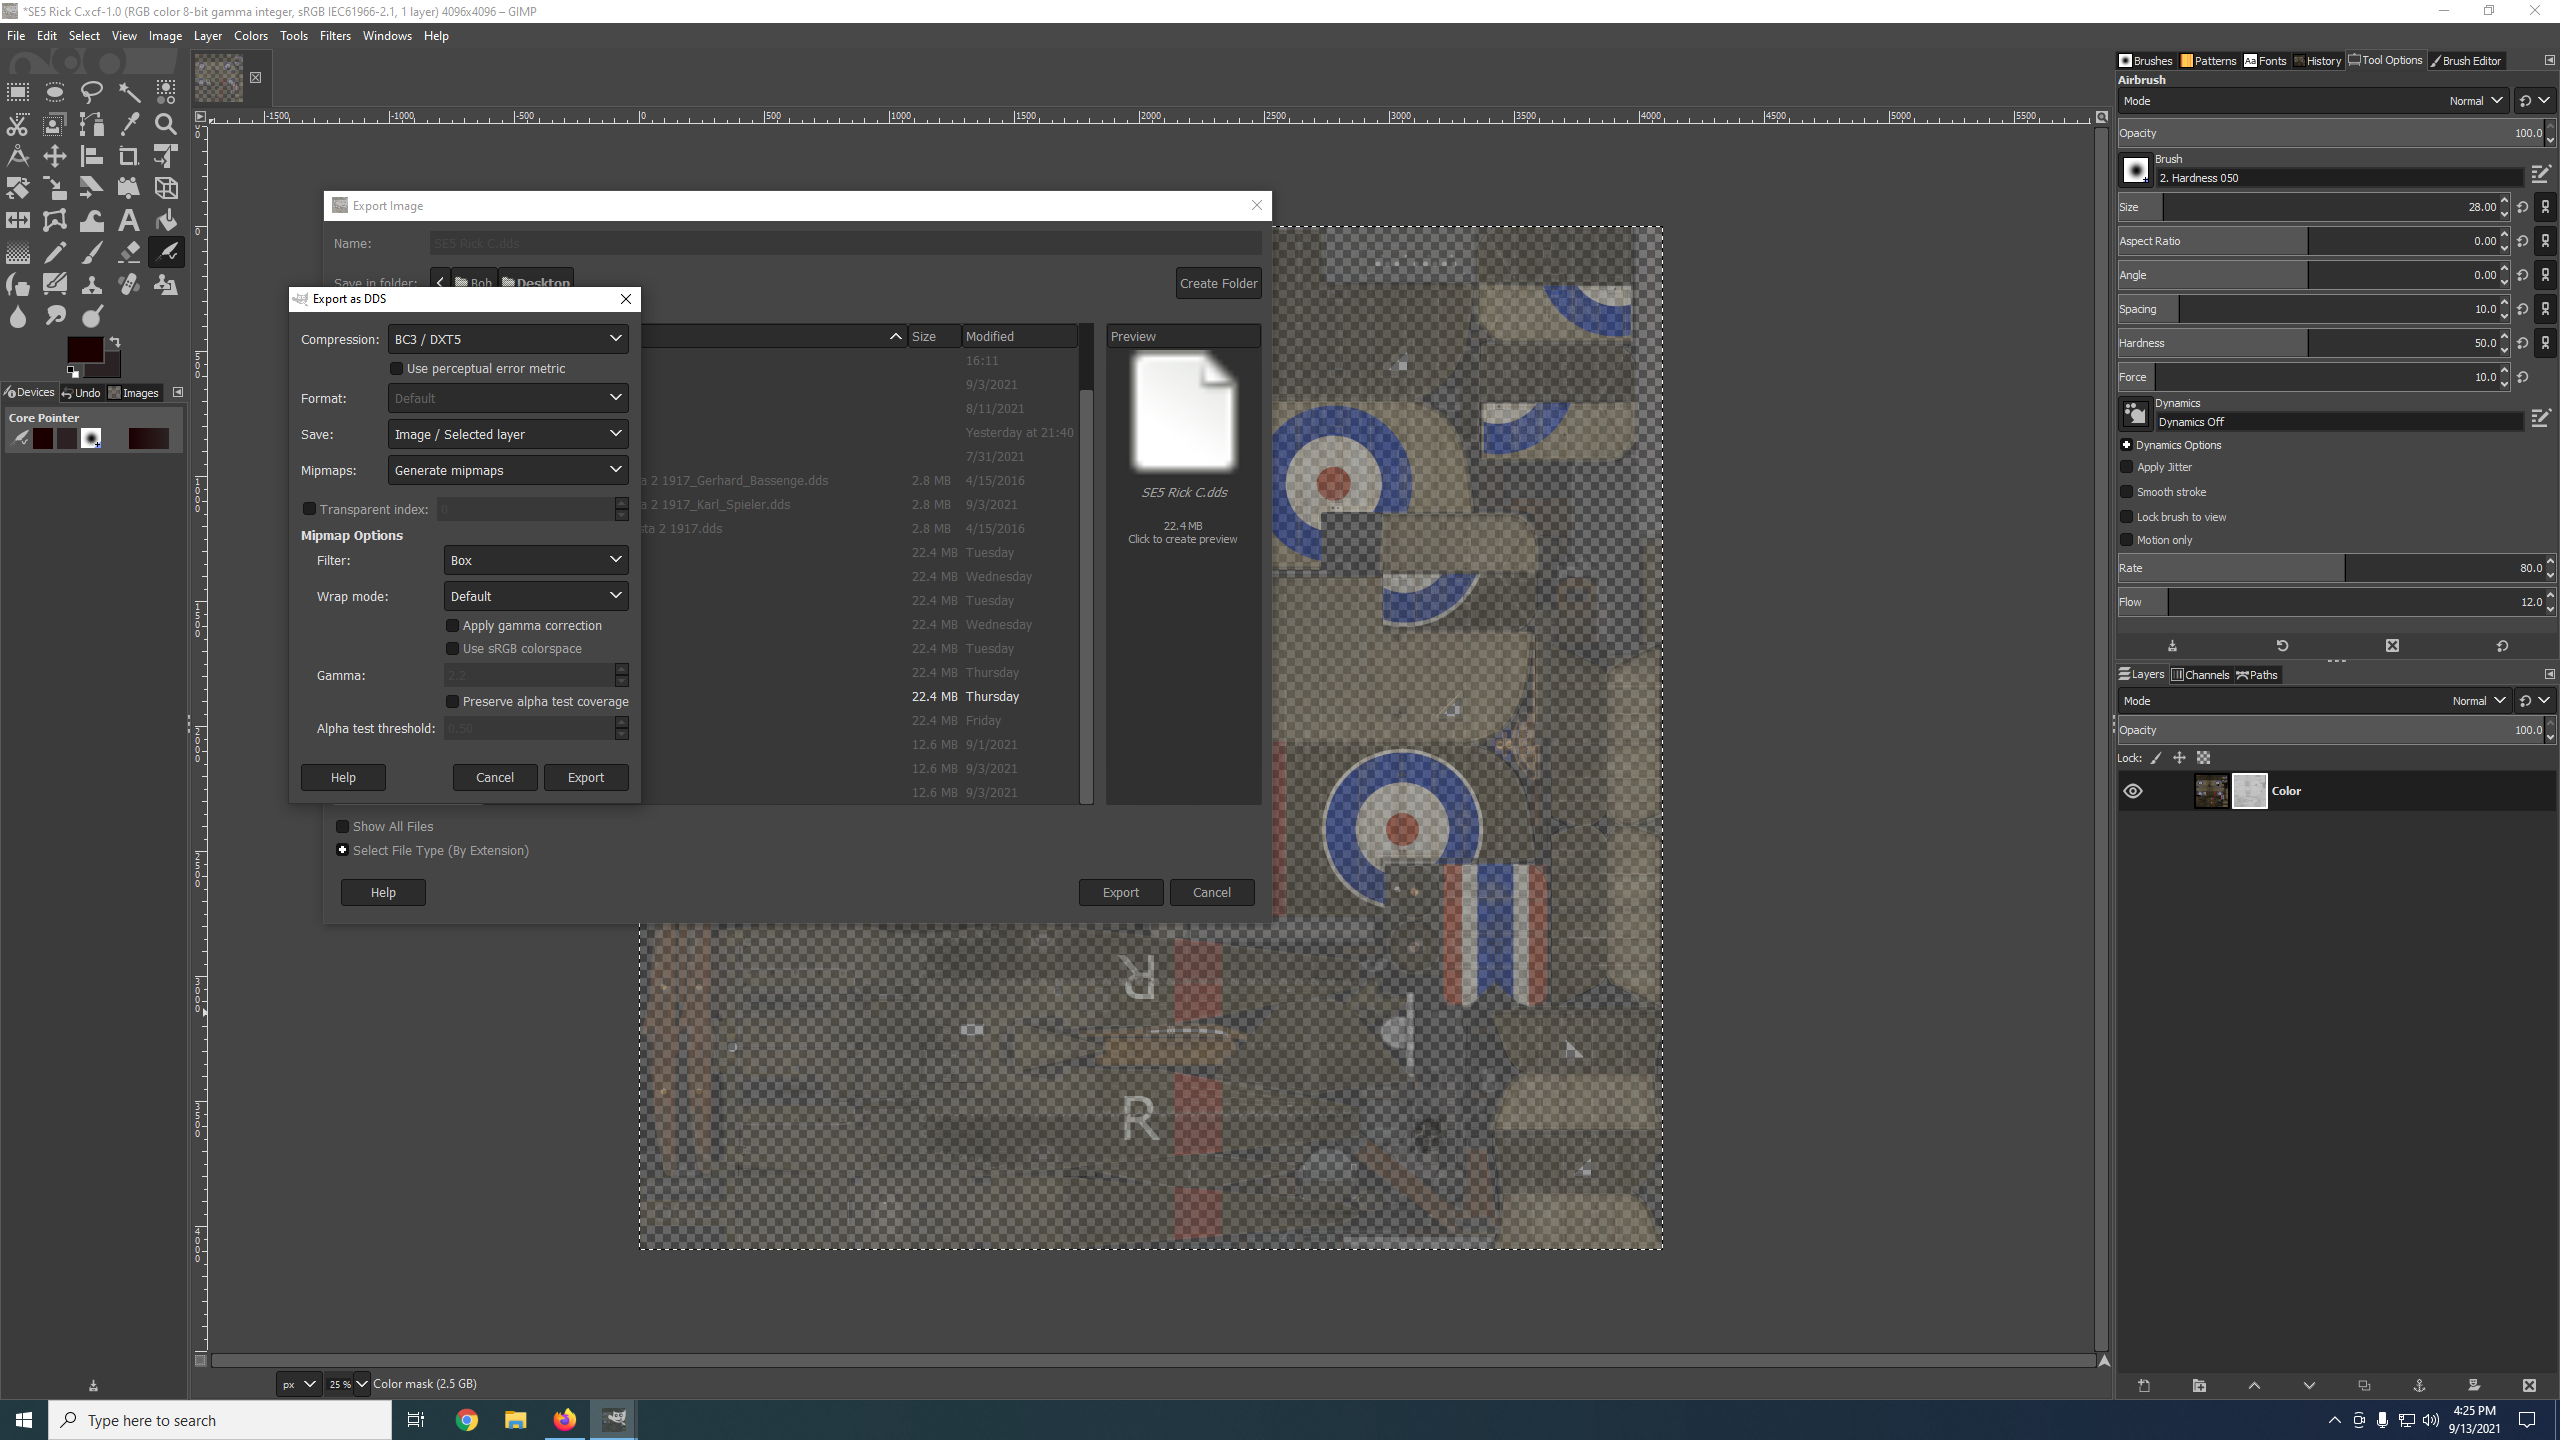Select the Measure compass tool
This screenshot has width=2560, height=1440.
(18, 156)
